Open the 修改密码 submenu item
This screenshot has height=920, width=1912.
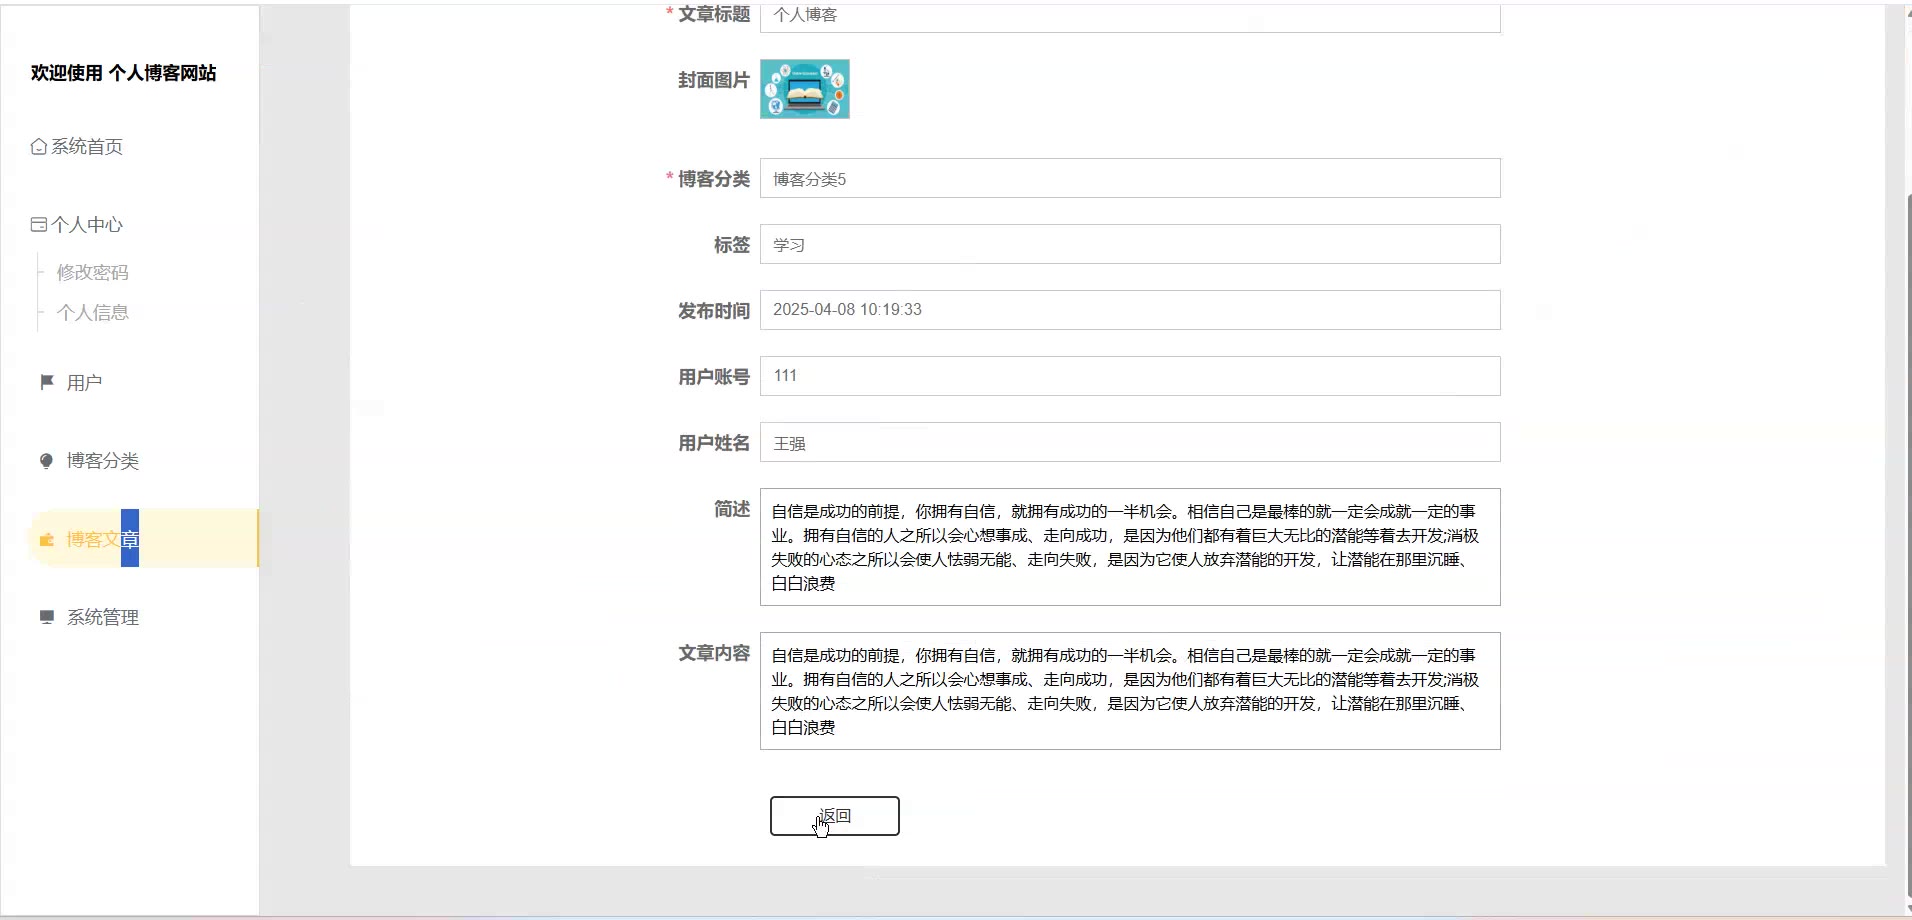tap(92, 273)
